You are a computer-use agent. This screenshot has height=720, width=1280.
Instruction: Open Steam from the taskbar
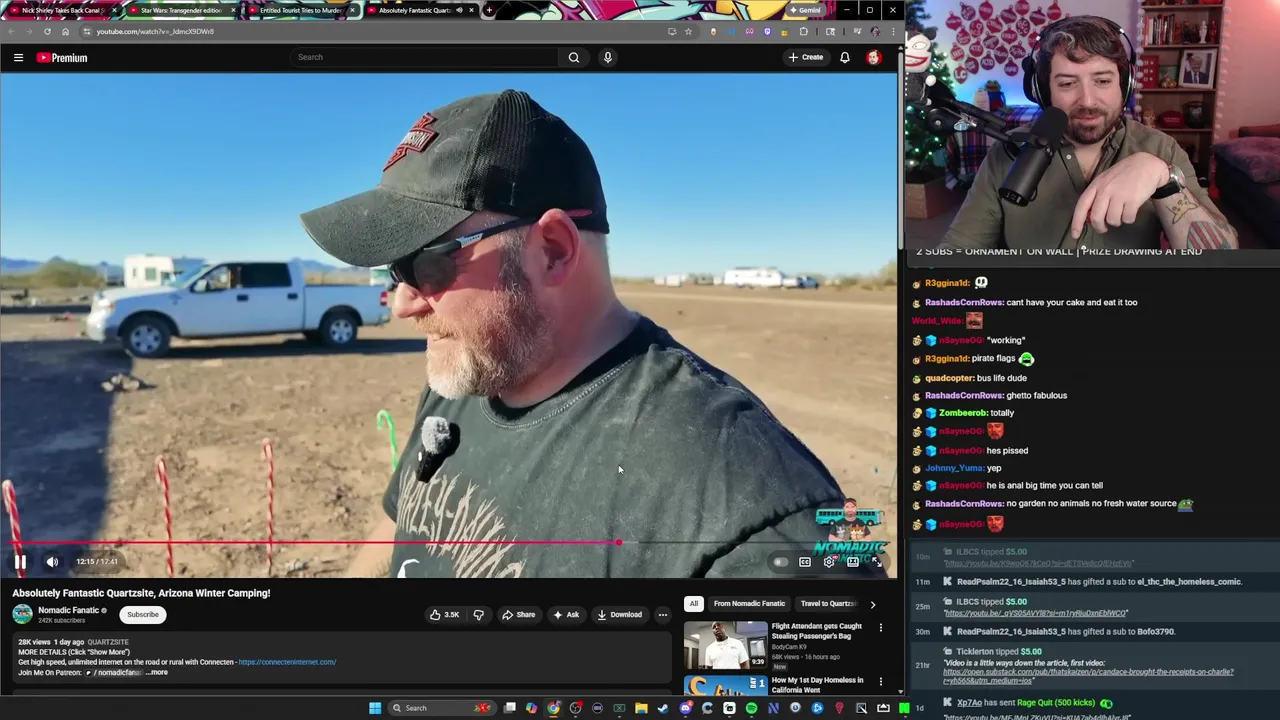tap(662, 708)
